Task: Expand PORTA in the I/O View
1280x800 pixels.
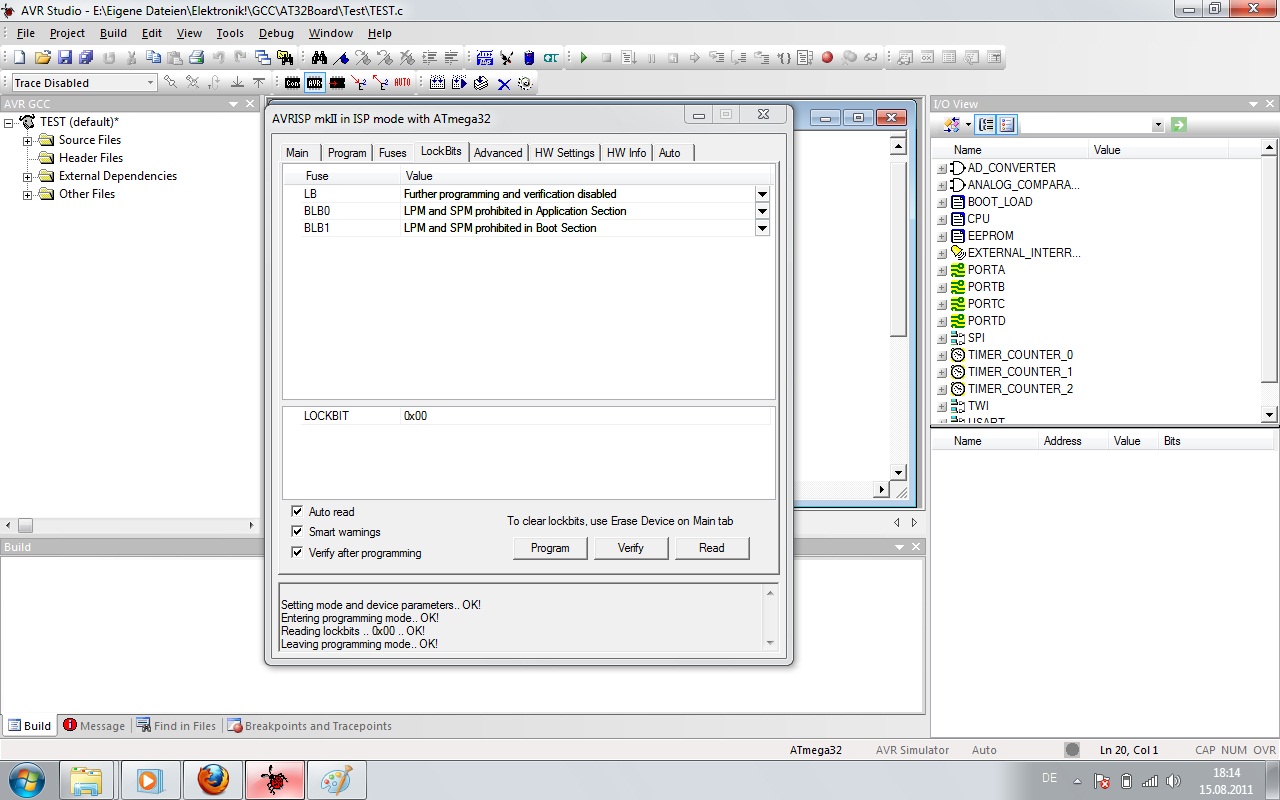Action: point(942,270)
